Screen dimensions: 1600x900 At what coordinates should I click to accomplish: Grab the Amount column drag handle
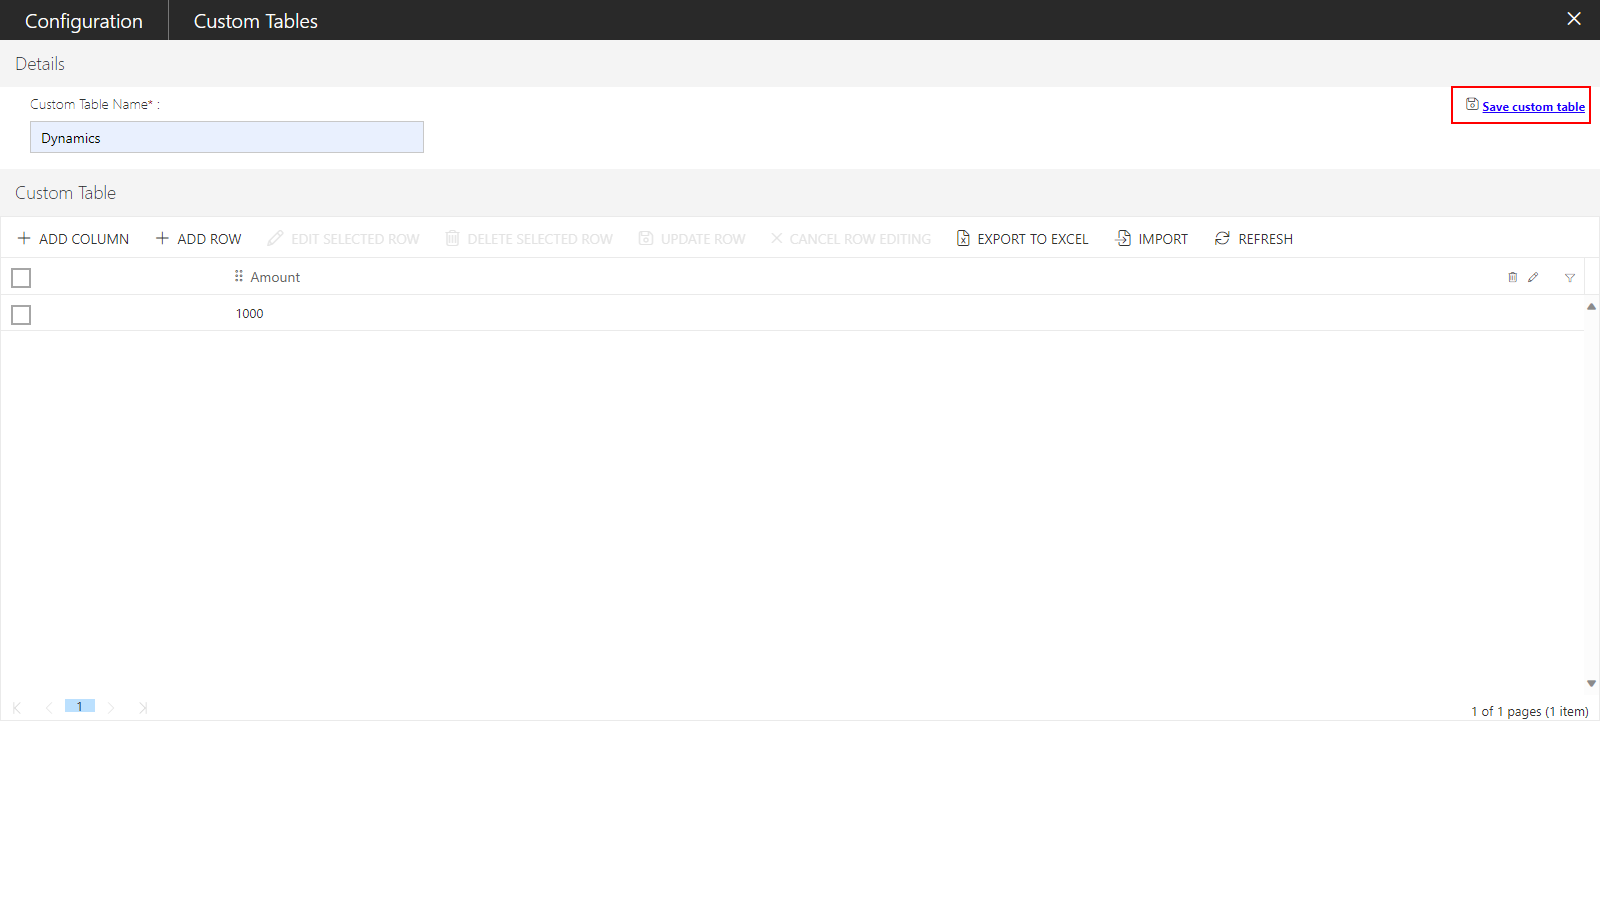239,277
